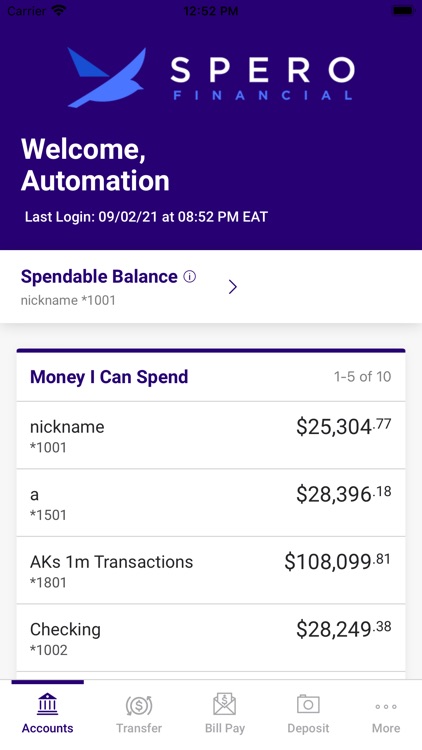This screenshot has width=422, height=750.
Task: Tap the Accounts bank icon
Action: pyautogui.click(x=47, y=704)
